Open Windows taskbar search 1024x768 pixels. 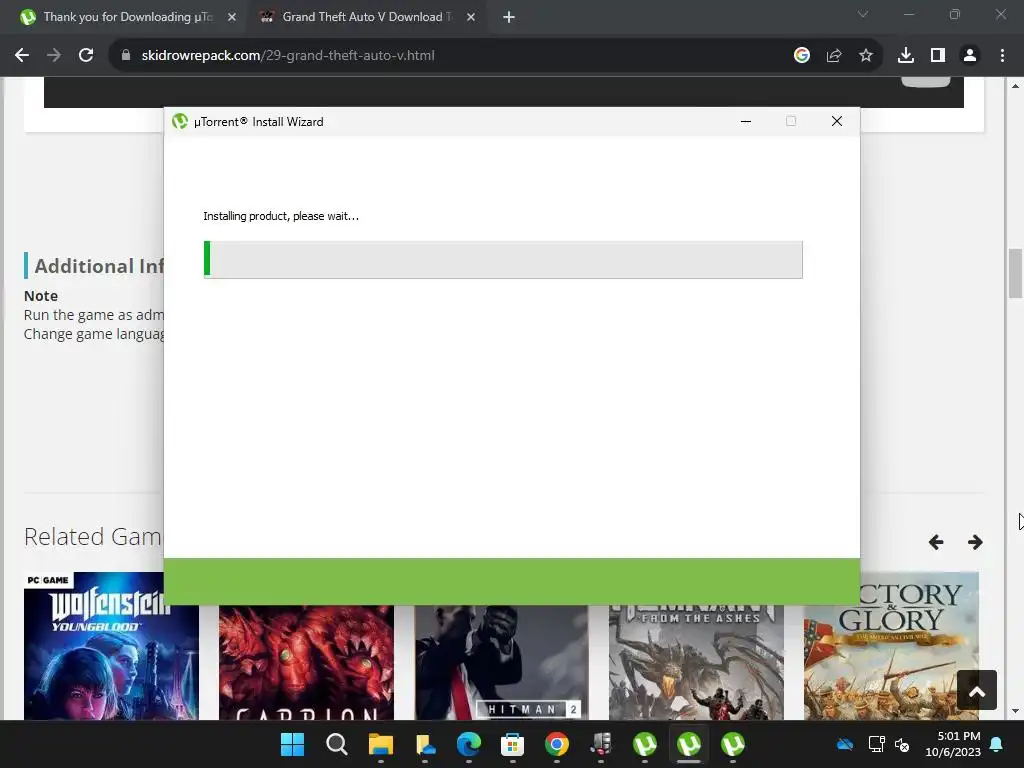(336, 744)
